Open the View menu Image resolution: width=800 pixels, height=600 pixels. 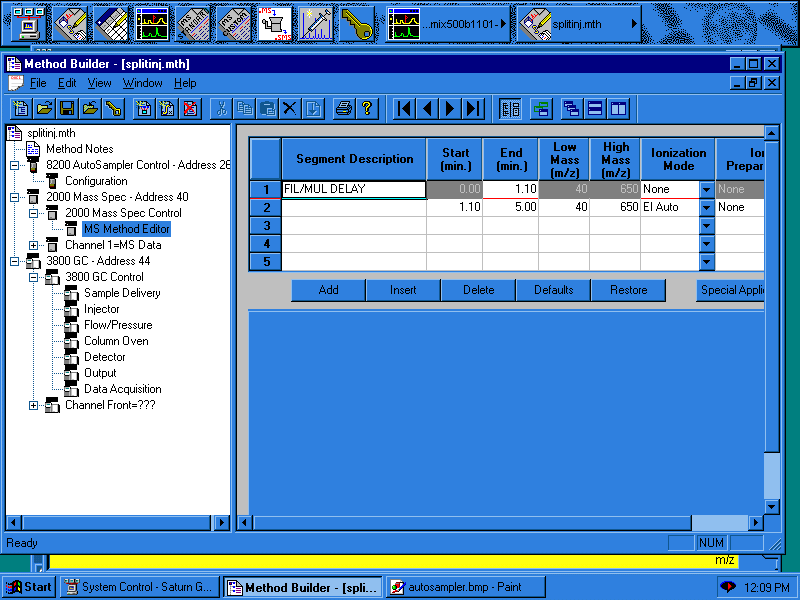[x=99, y=83]
